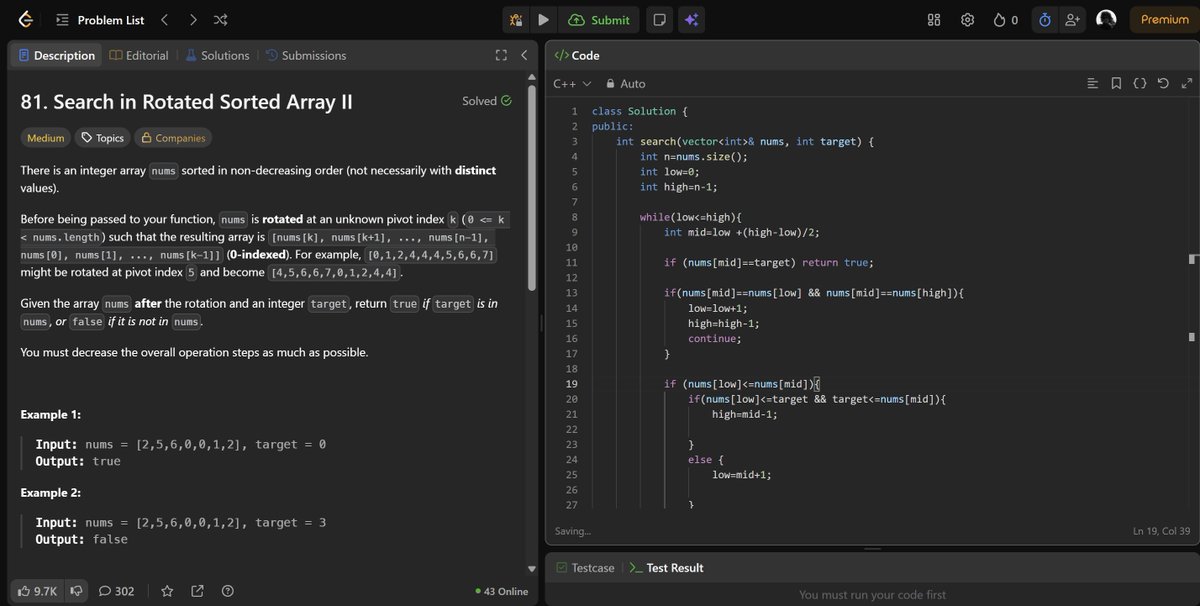Image resolution: width=1200 pixels, height=606 pixels.
Task: Open the C++ language dropdown
Action: click(572, 84)
